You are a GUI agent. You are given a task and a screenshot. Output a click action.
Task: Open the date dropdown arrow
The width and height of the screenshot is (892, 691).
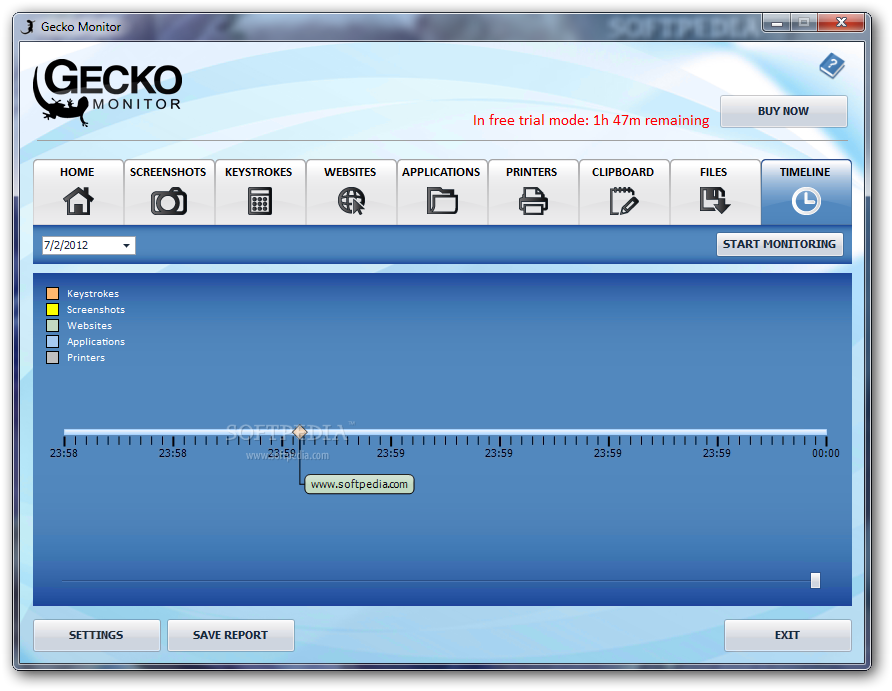point(126,246)
